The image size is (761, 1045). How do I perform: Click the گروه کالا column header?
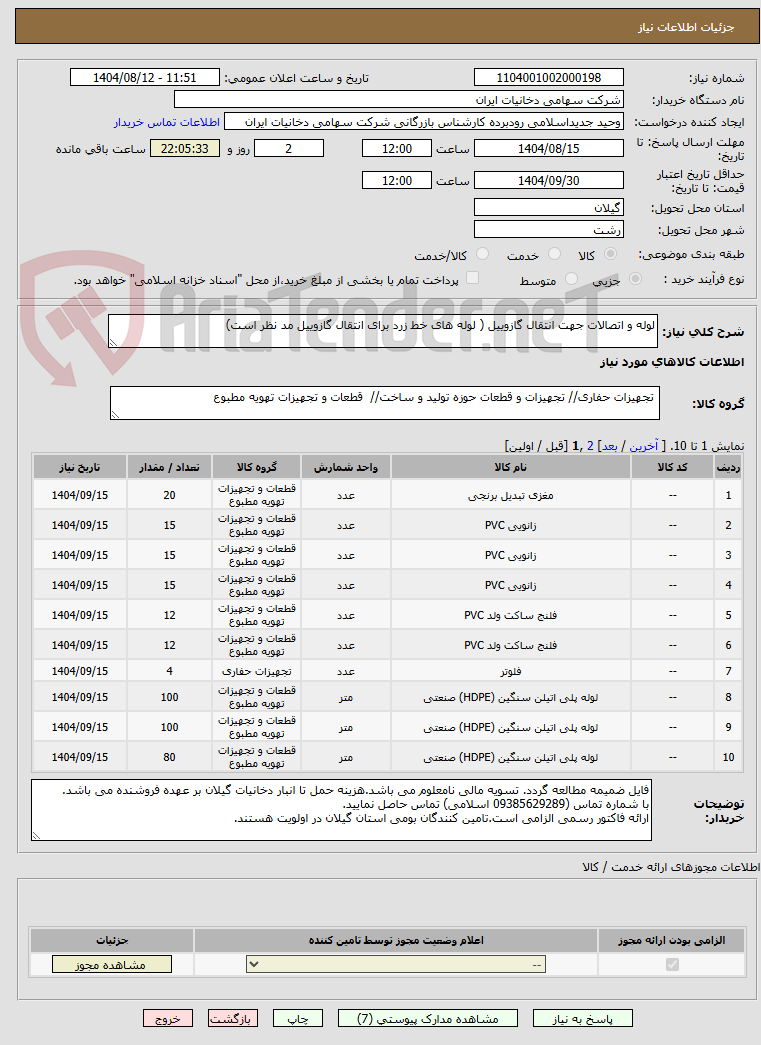point(257,467)
